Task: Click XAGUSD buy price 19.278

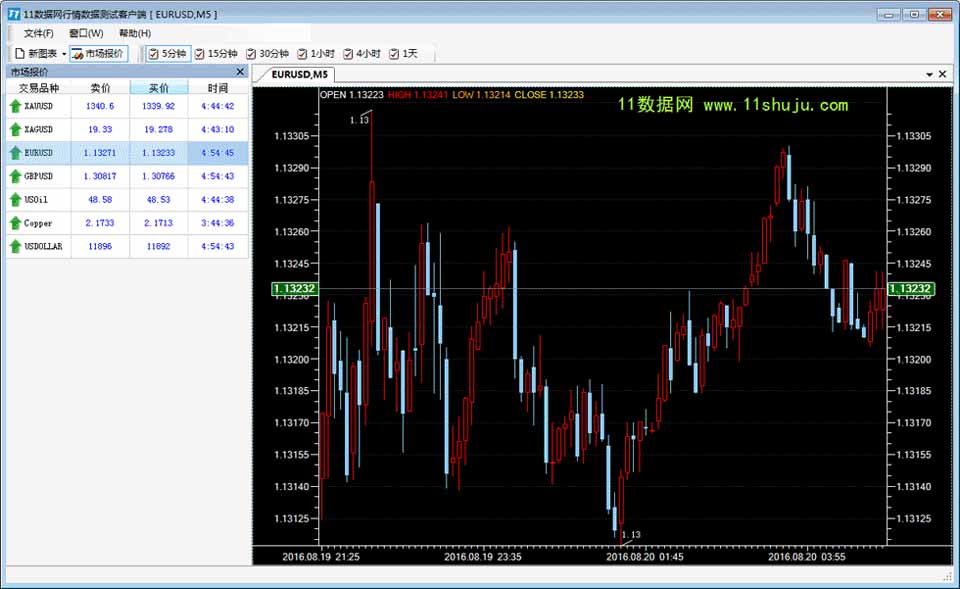Action: point(159,129)
